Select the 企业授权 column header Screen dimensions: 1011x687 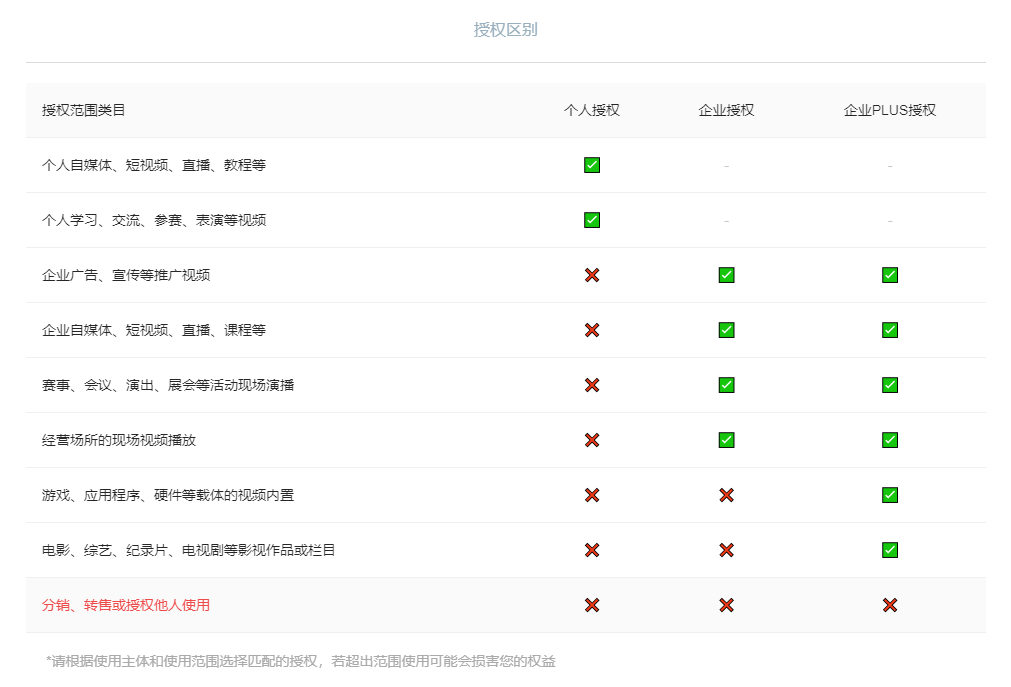(x=726, y=110)
